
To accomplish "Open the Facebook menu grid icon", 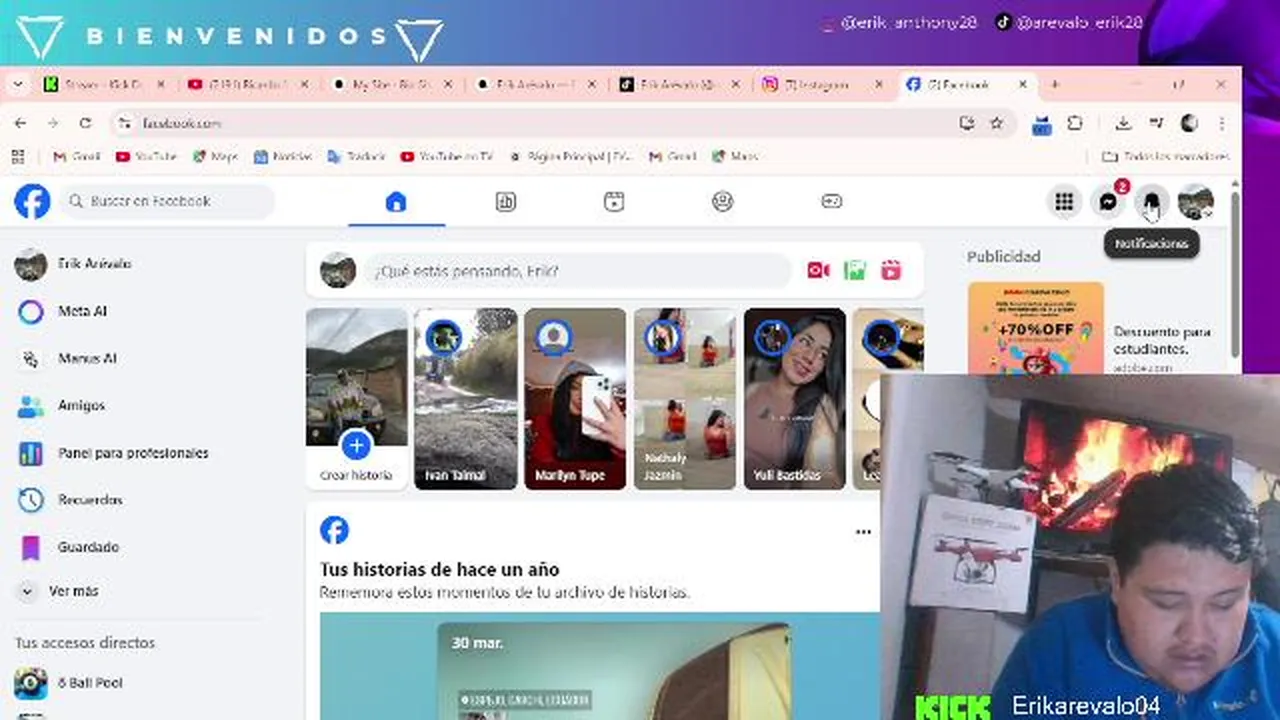I will pyautogui.click(x=1064, y=202).
